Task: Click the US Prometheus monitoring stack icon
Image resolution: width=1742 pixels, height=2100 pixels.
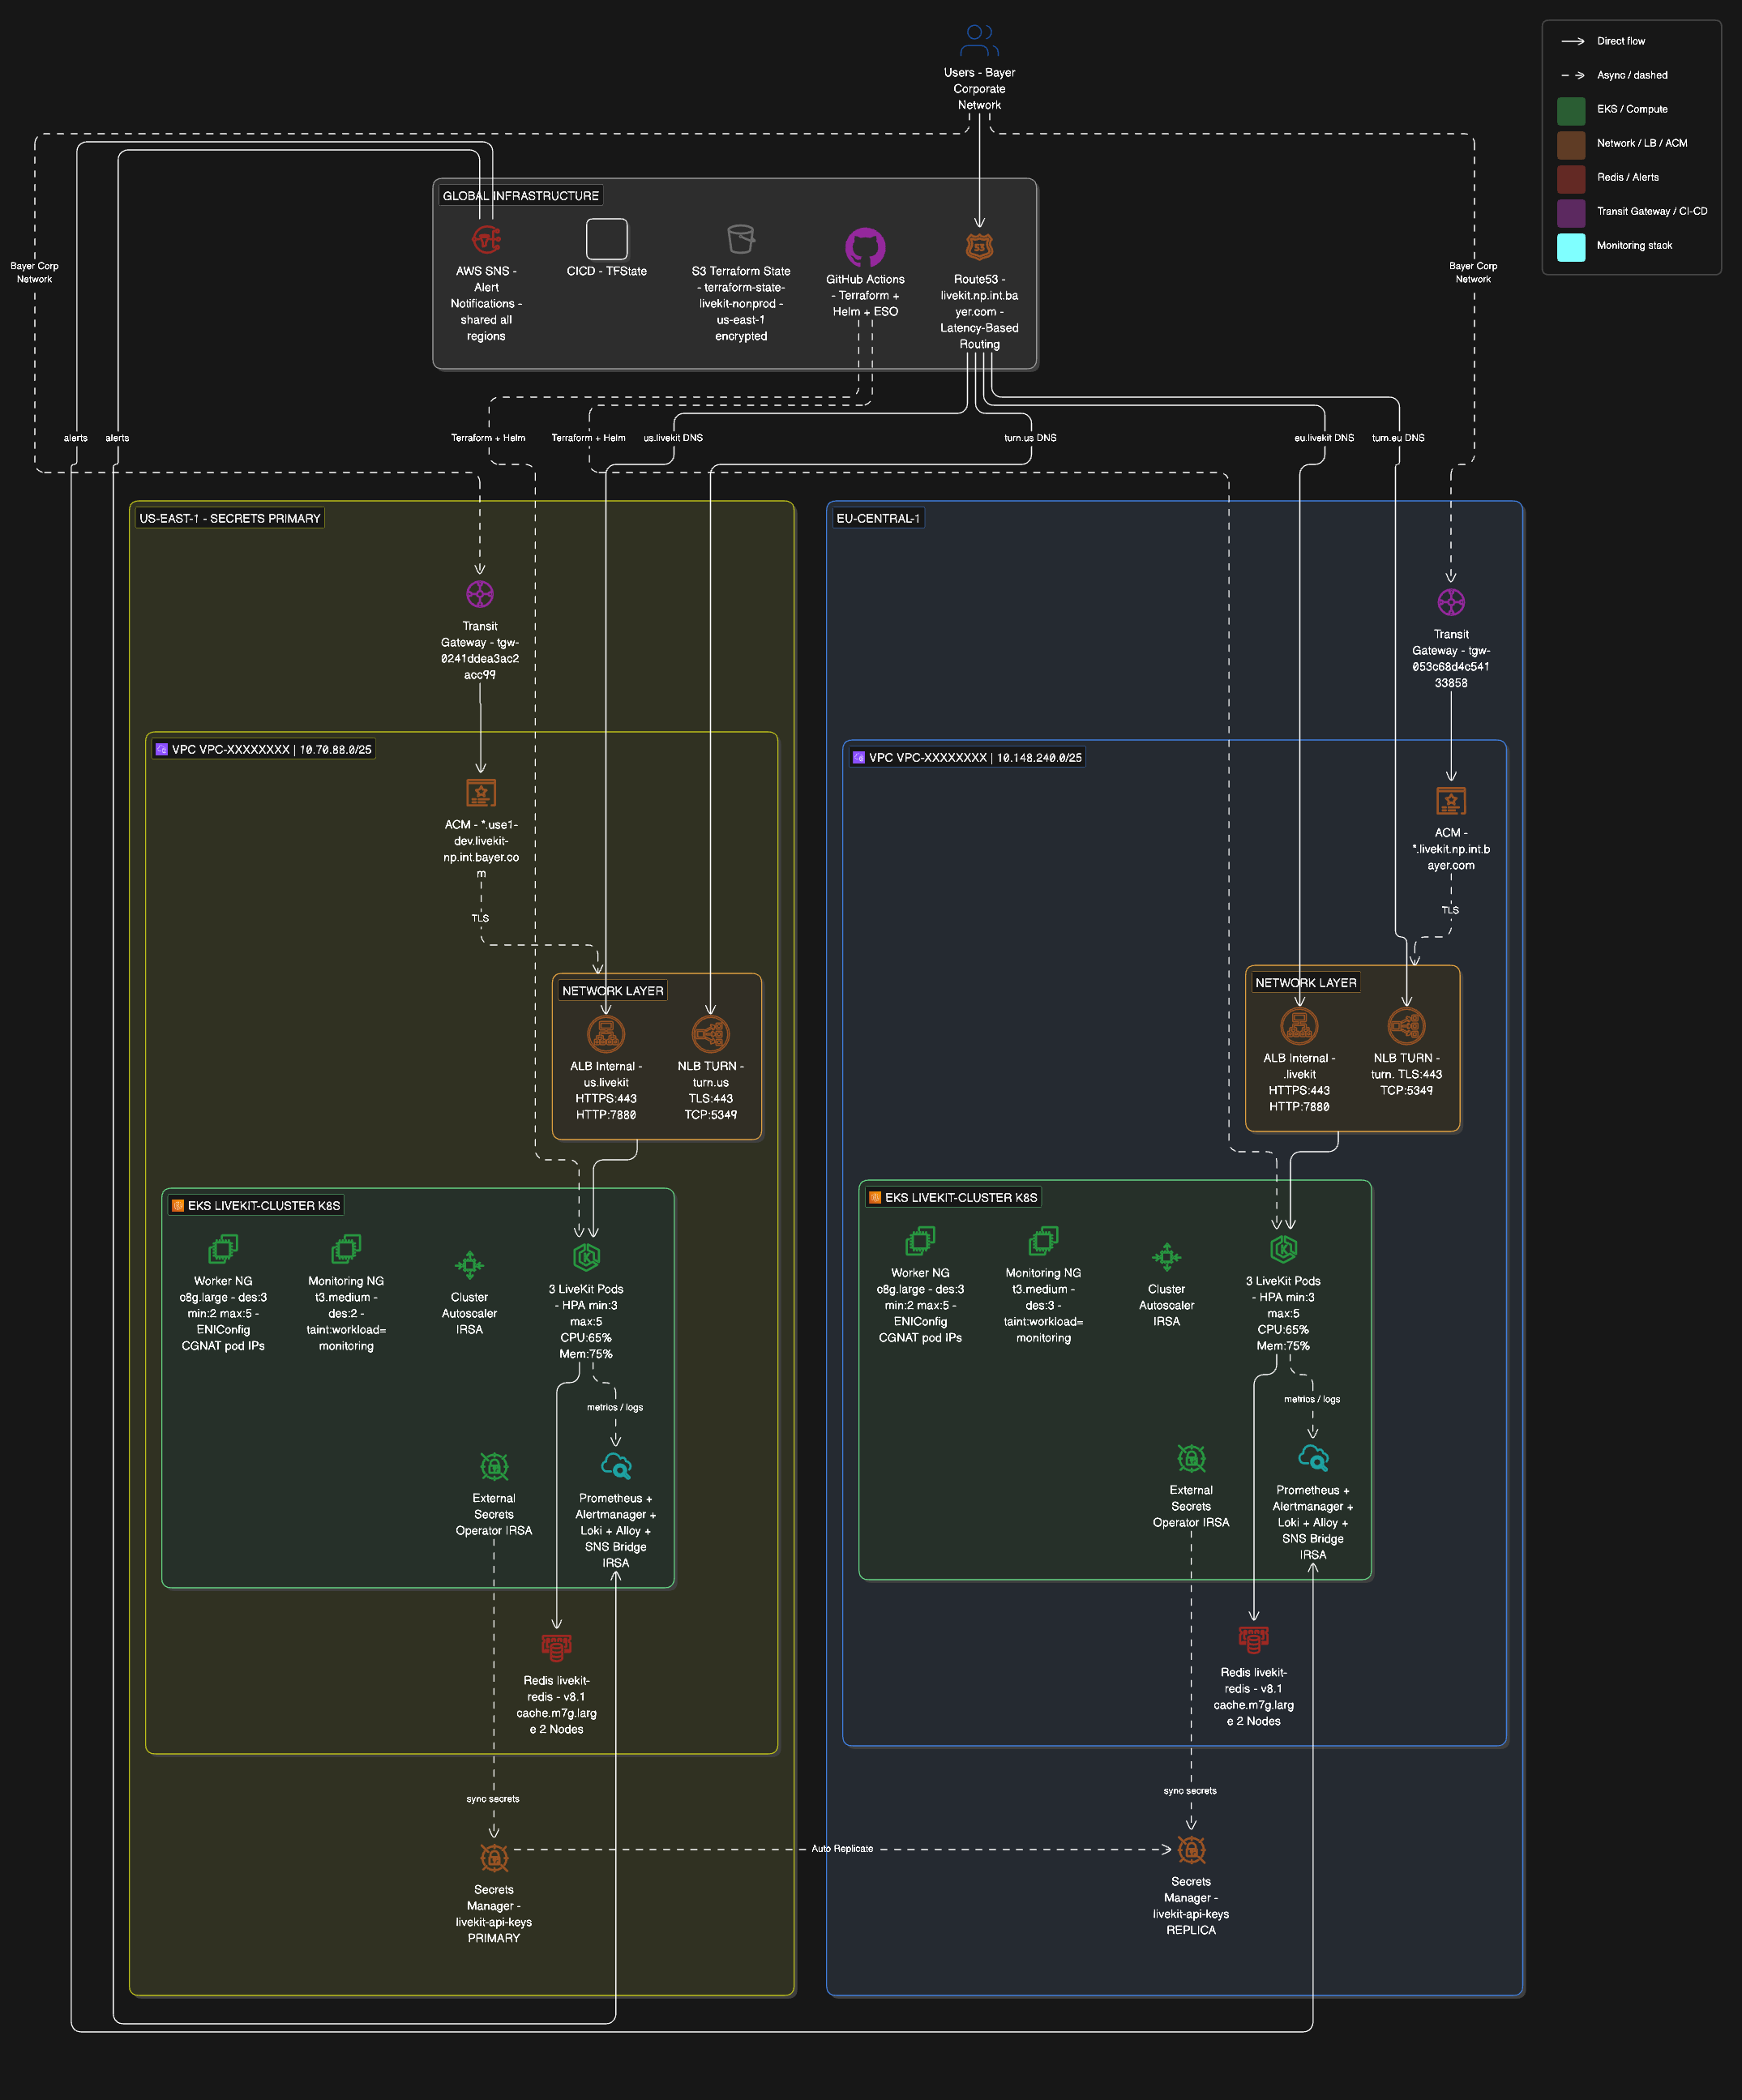Action: [x=616, y=1466]
